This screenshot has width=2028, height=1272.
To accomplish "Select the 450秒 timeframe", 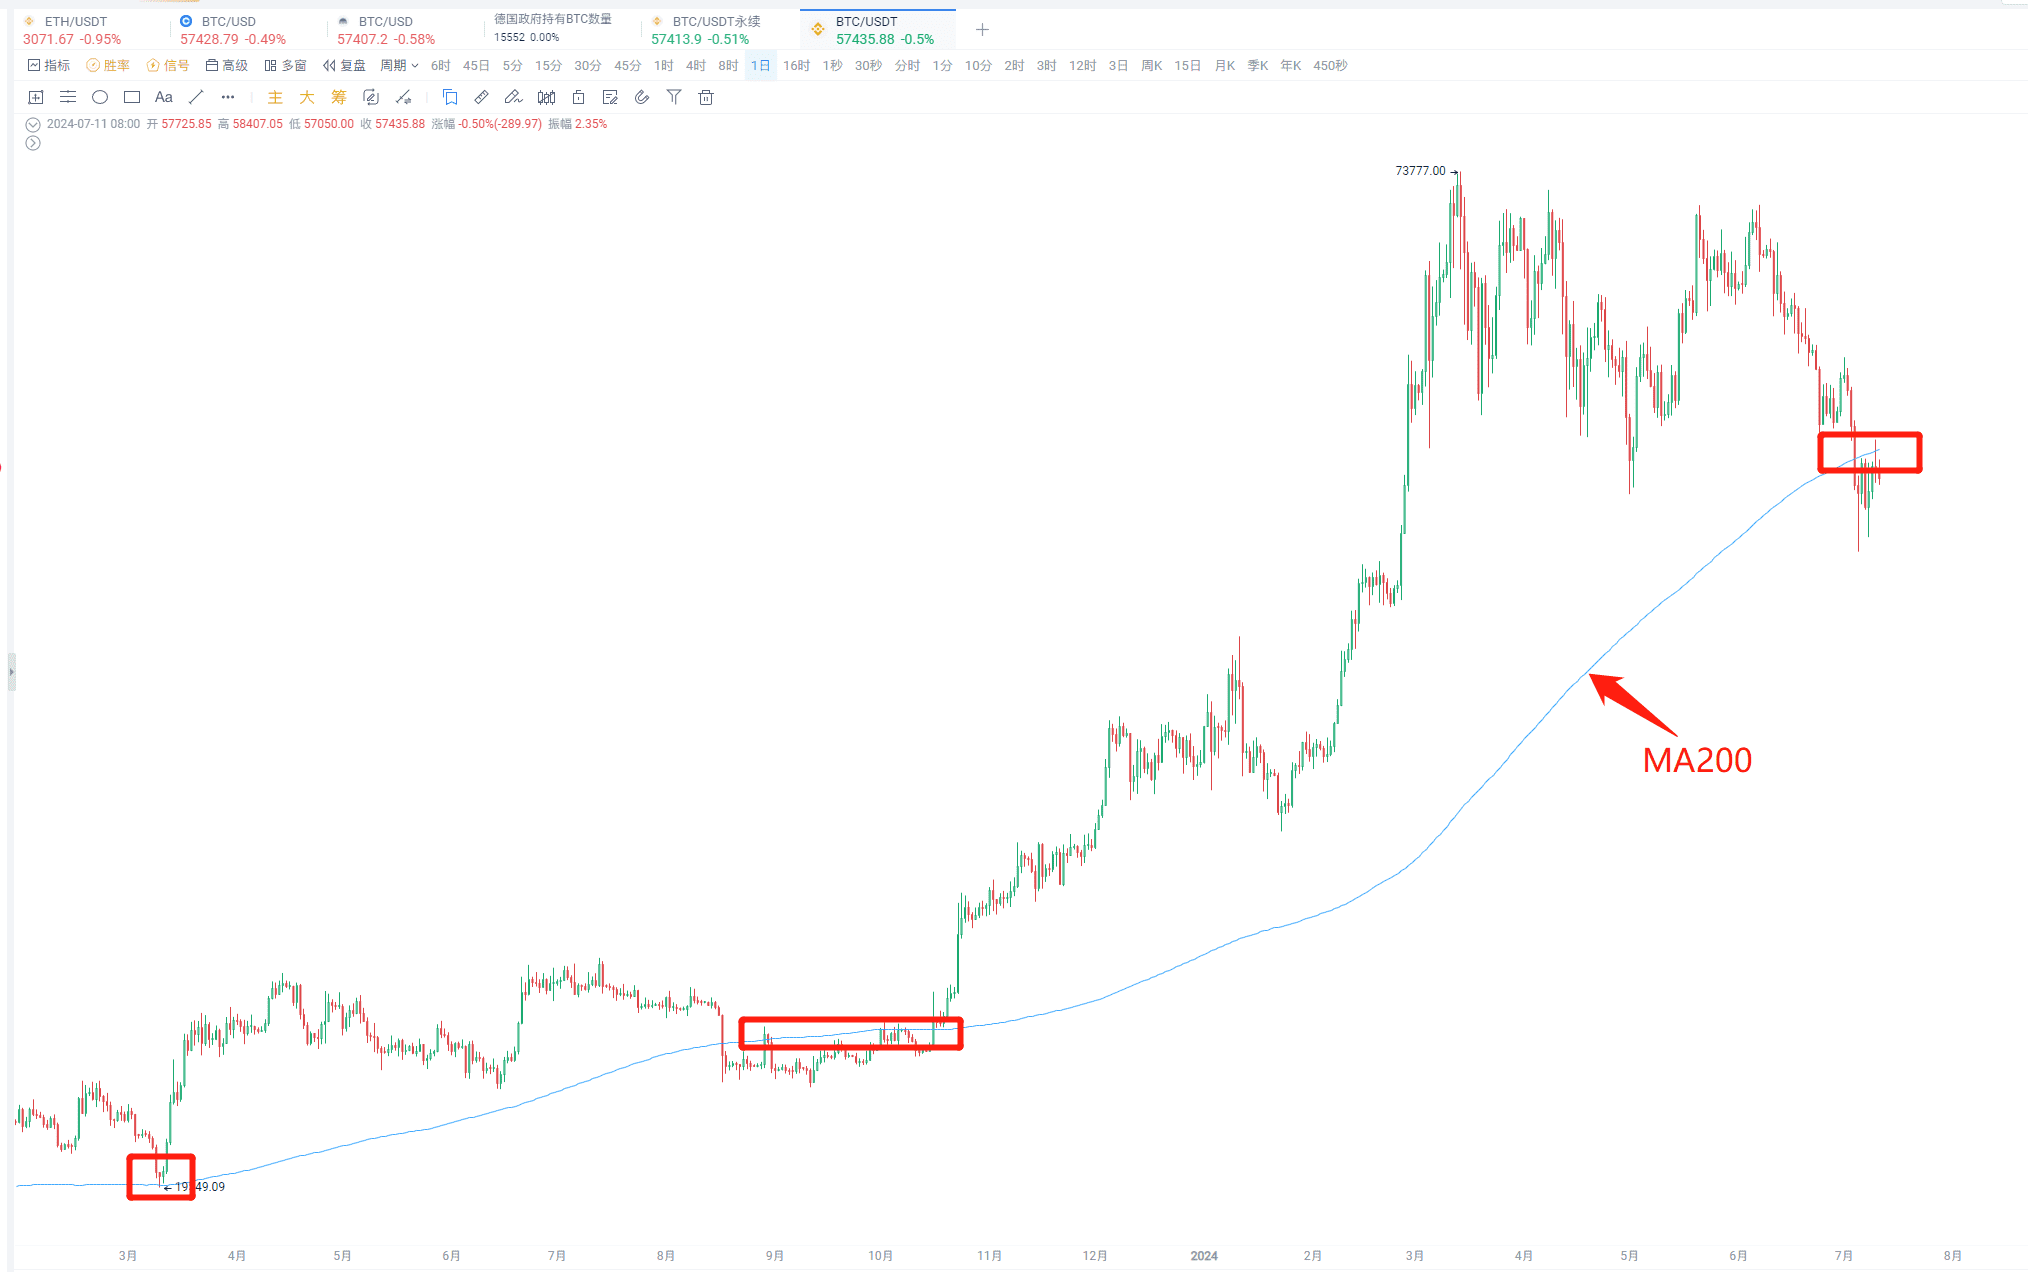I will pyautogui.click(x=1330, y=66).
